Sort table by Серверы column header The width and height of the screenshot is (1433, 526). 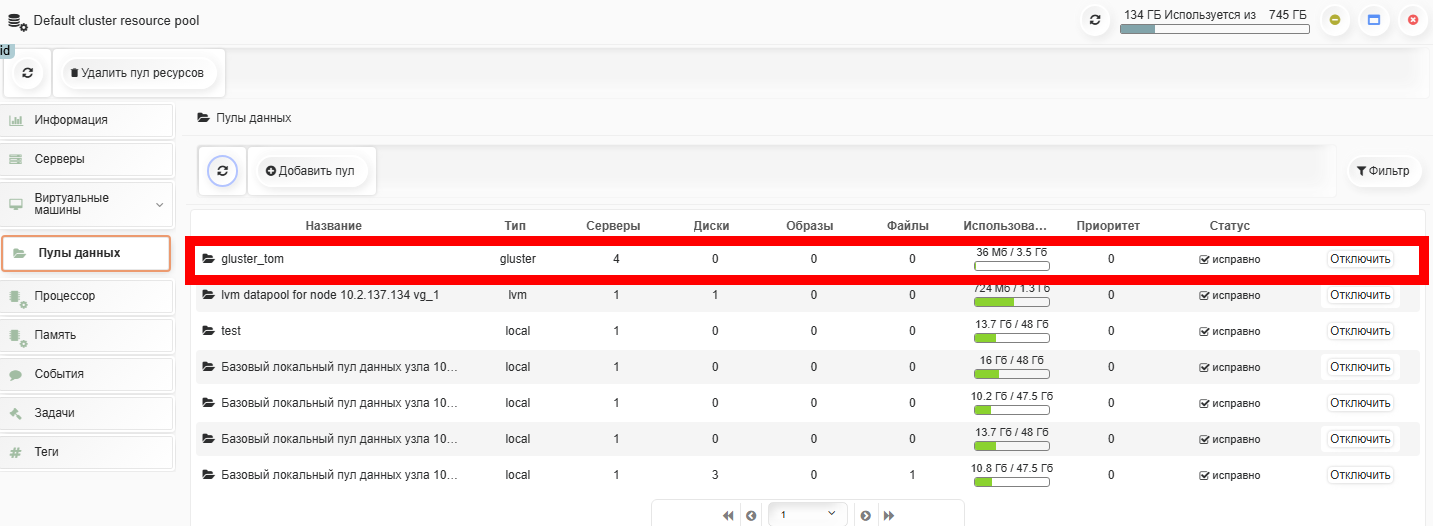click(613, 226)
